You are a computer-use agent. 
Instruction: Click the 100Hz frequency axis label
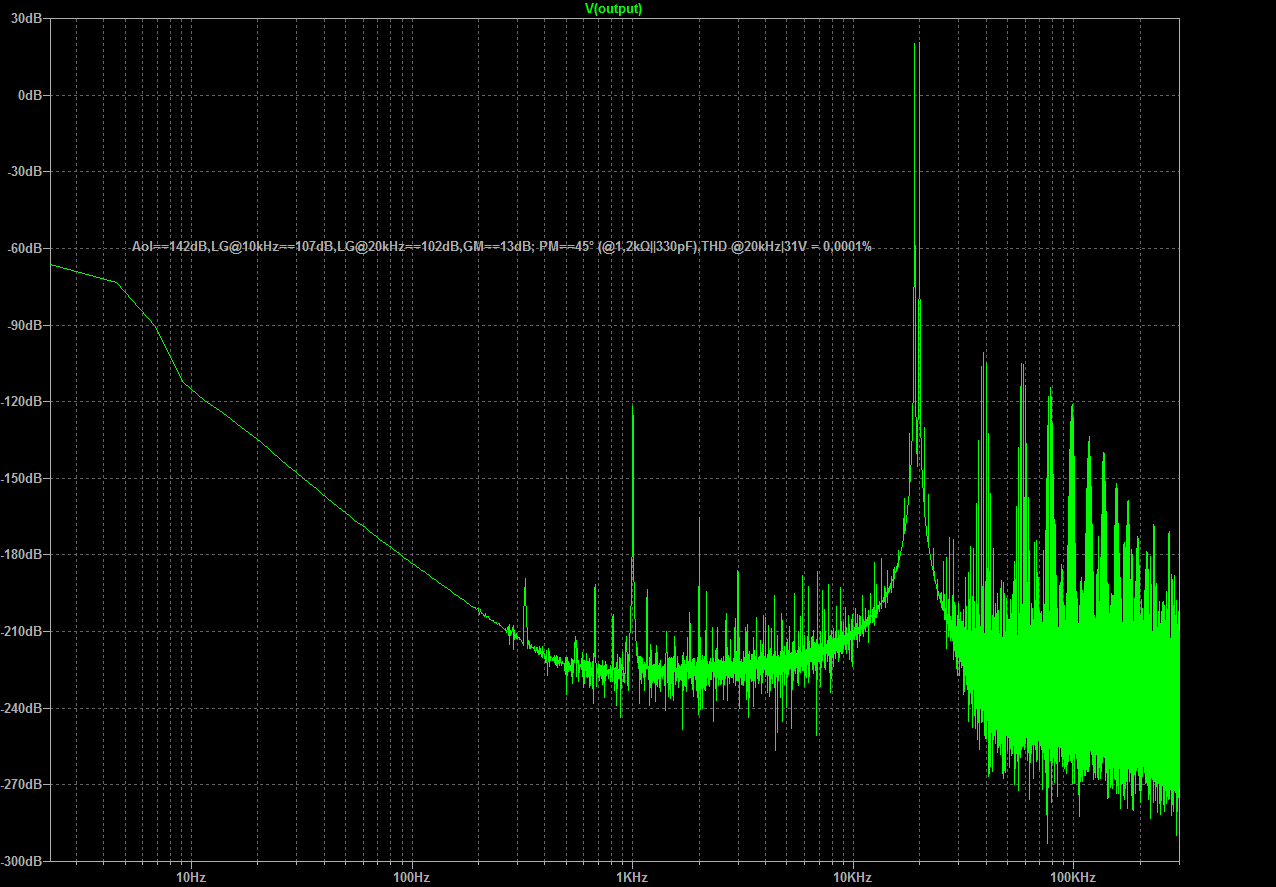[411, 878]
